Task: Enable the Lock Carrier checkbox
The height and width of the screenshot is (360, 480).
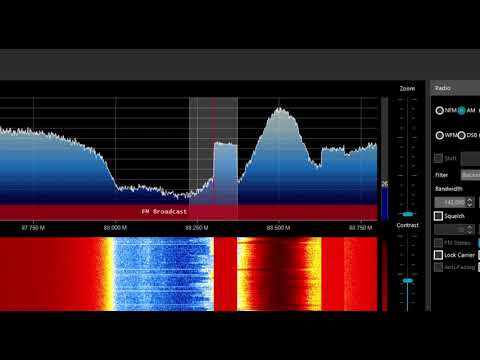Action: (438, 255)
